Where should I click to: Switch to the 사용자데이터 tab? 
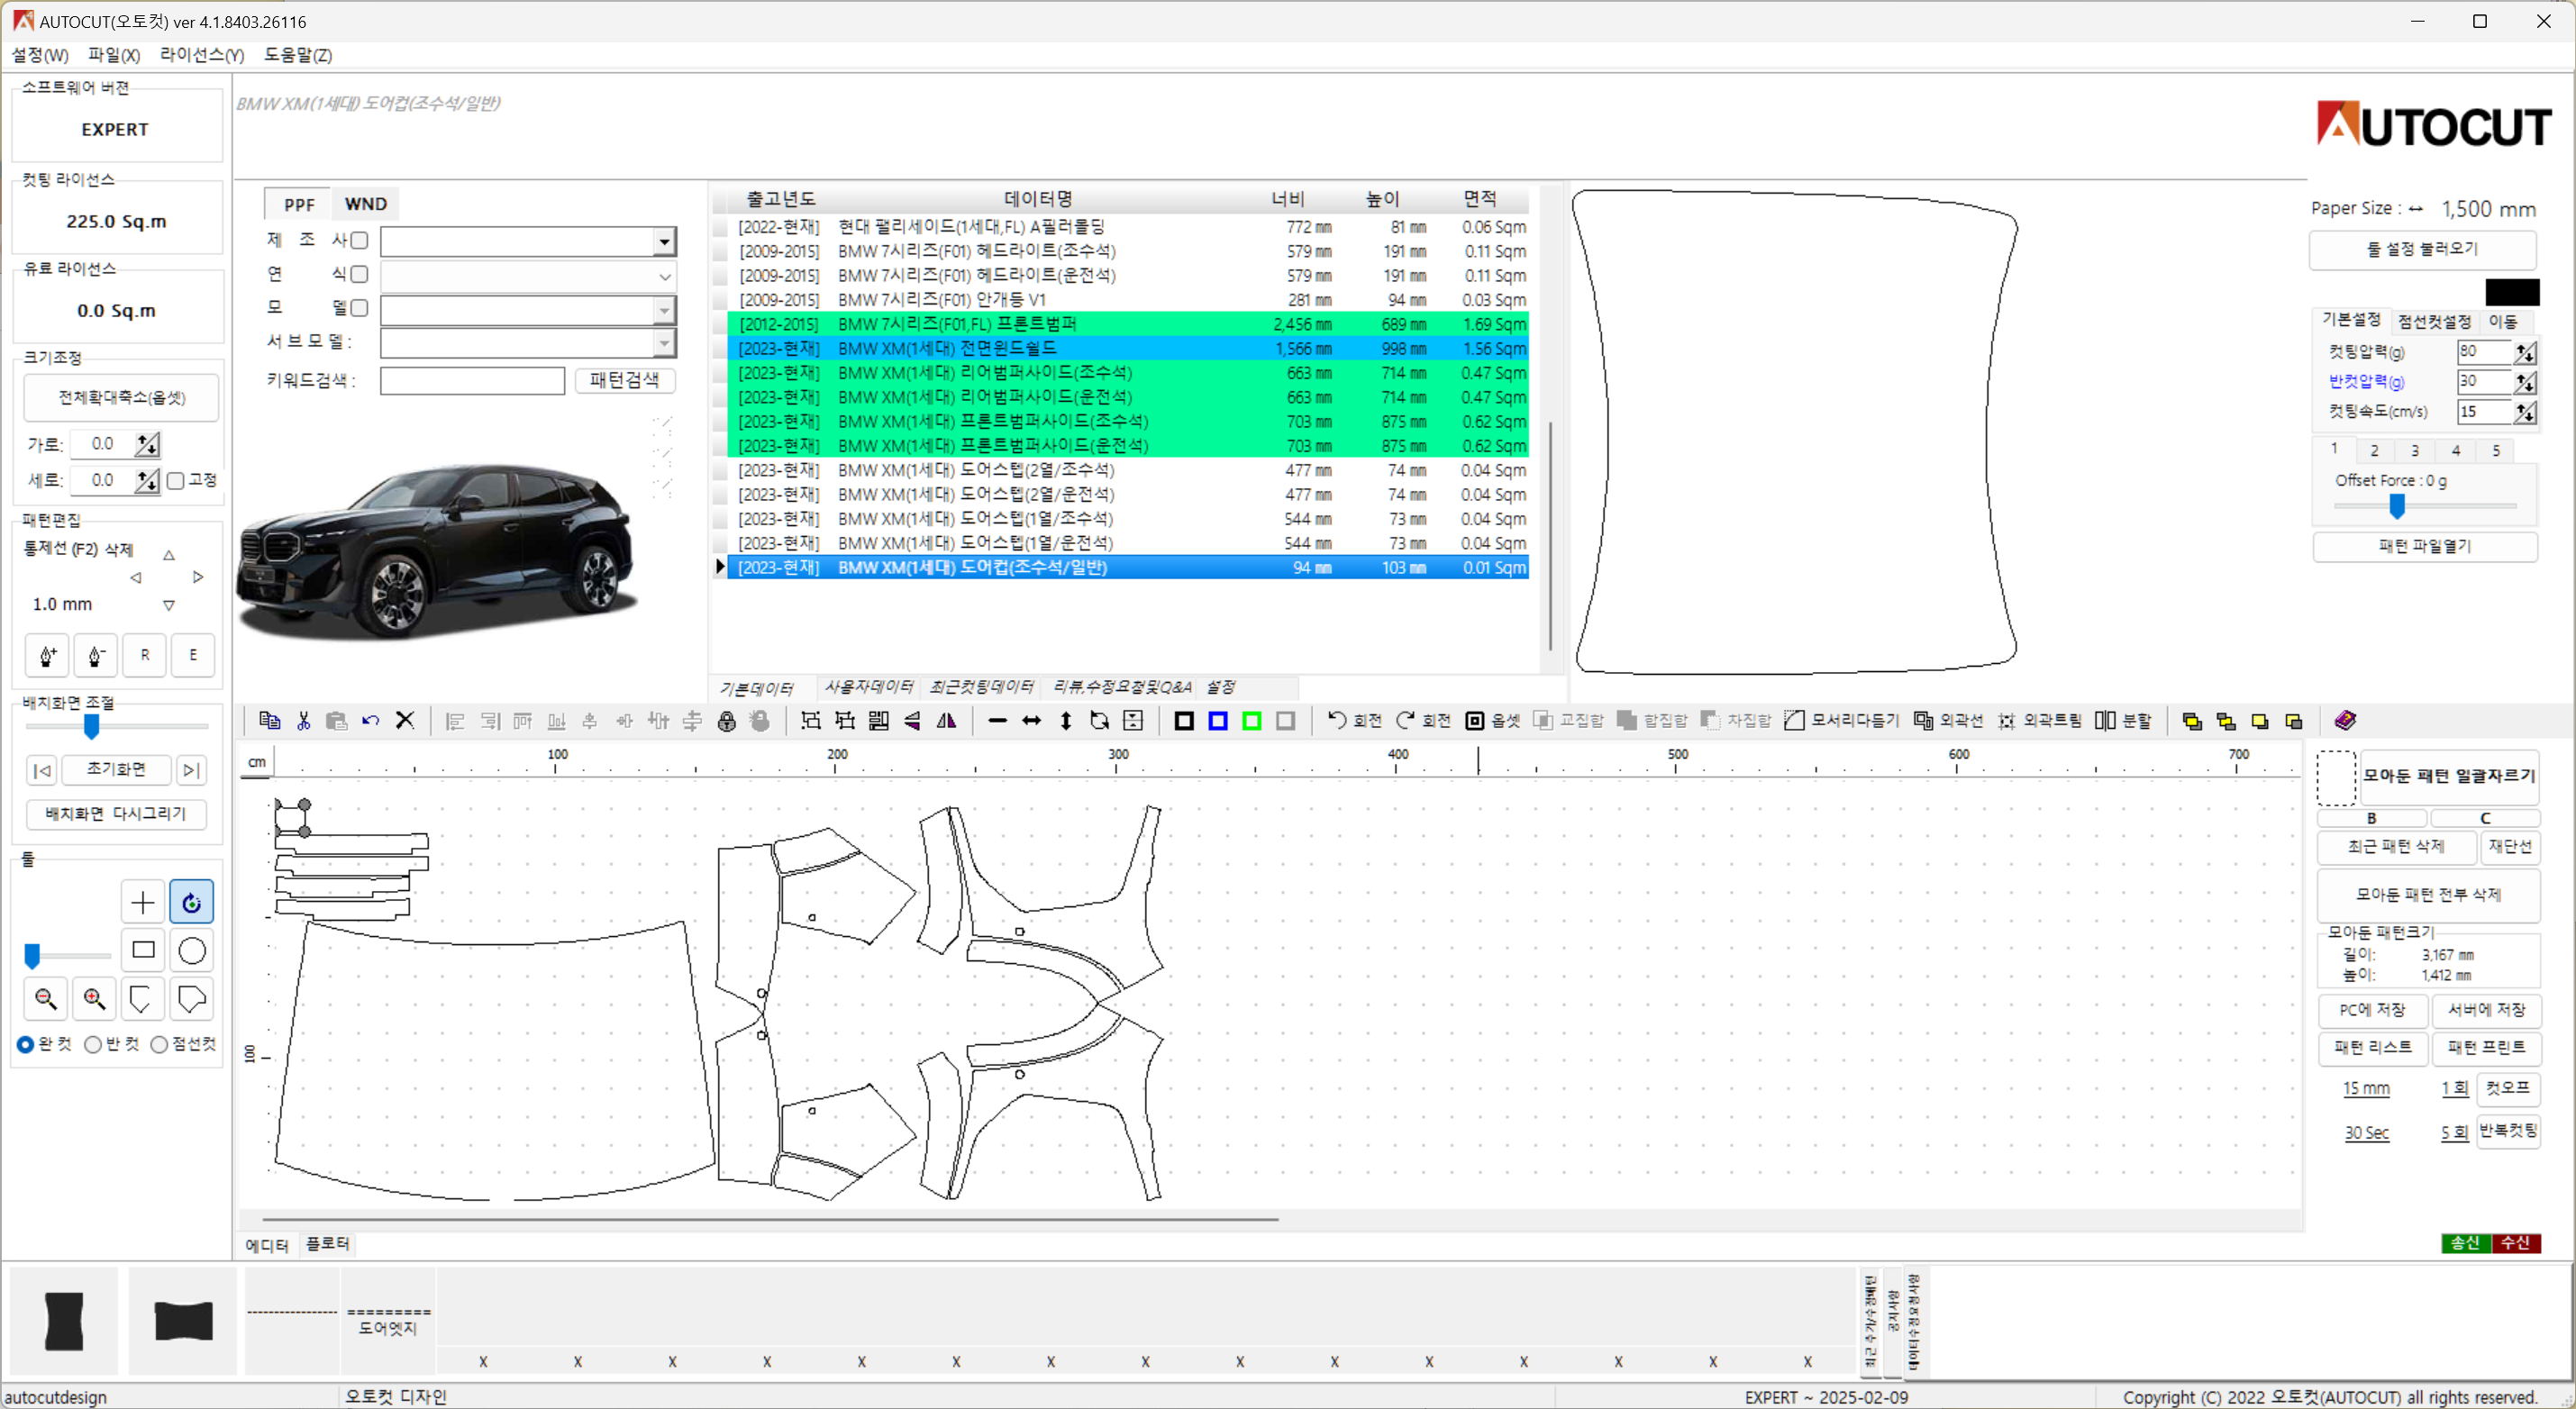pos(868,687)
